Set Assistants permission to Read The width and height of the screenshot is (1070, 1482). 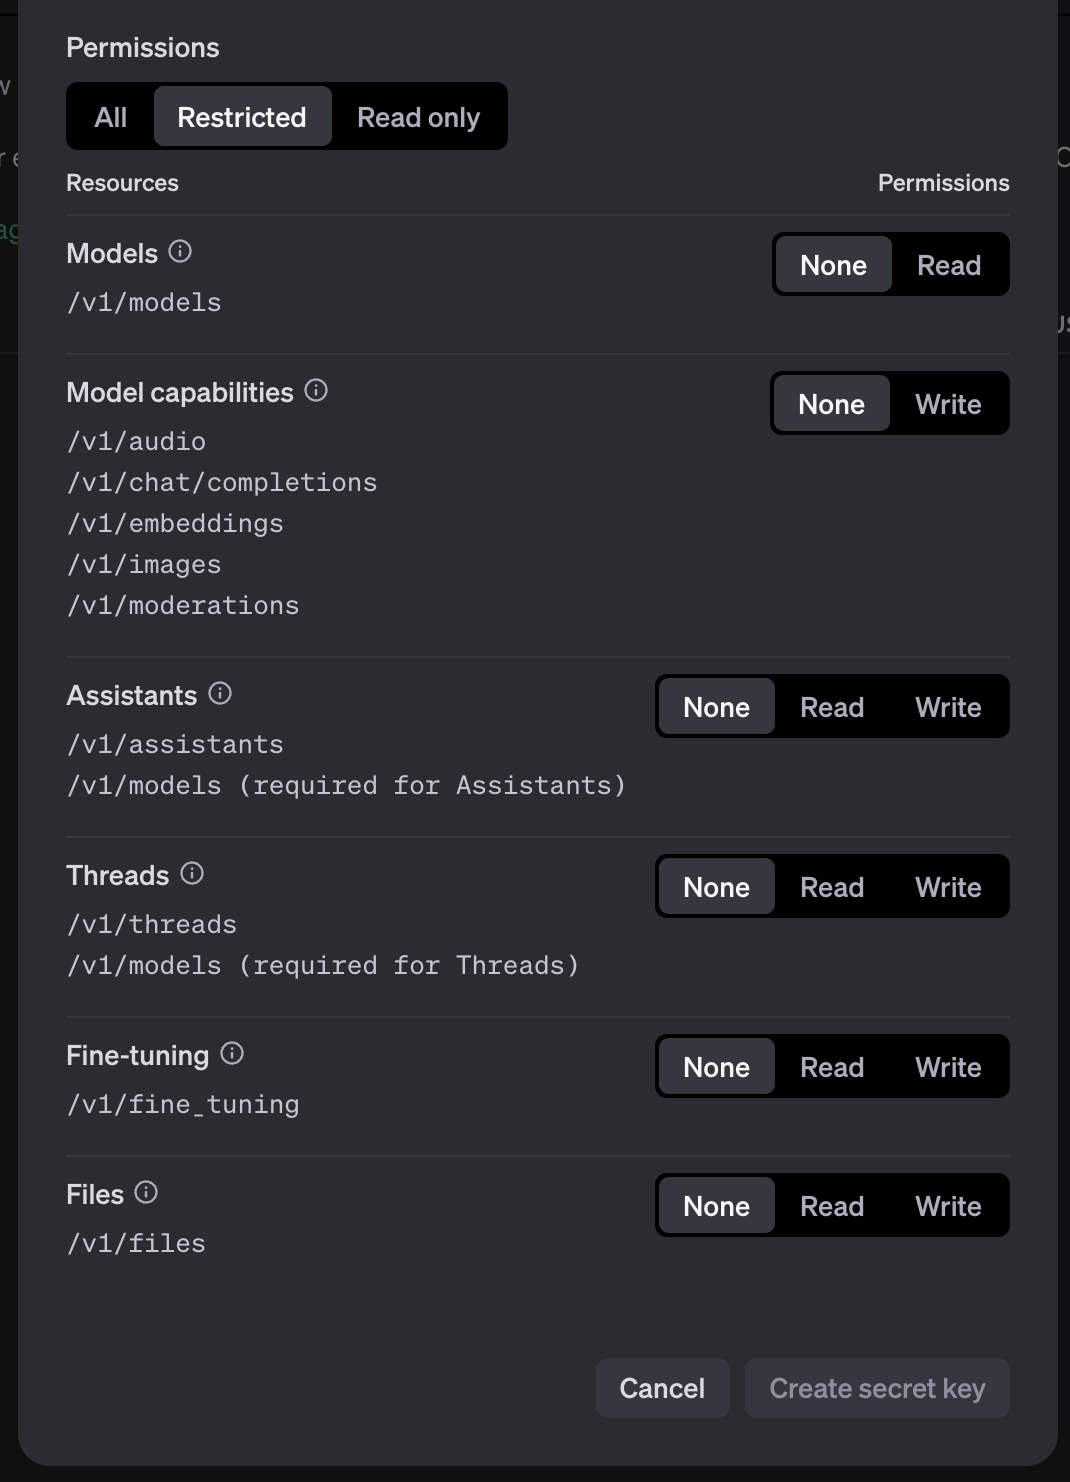831,706
